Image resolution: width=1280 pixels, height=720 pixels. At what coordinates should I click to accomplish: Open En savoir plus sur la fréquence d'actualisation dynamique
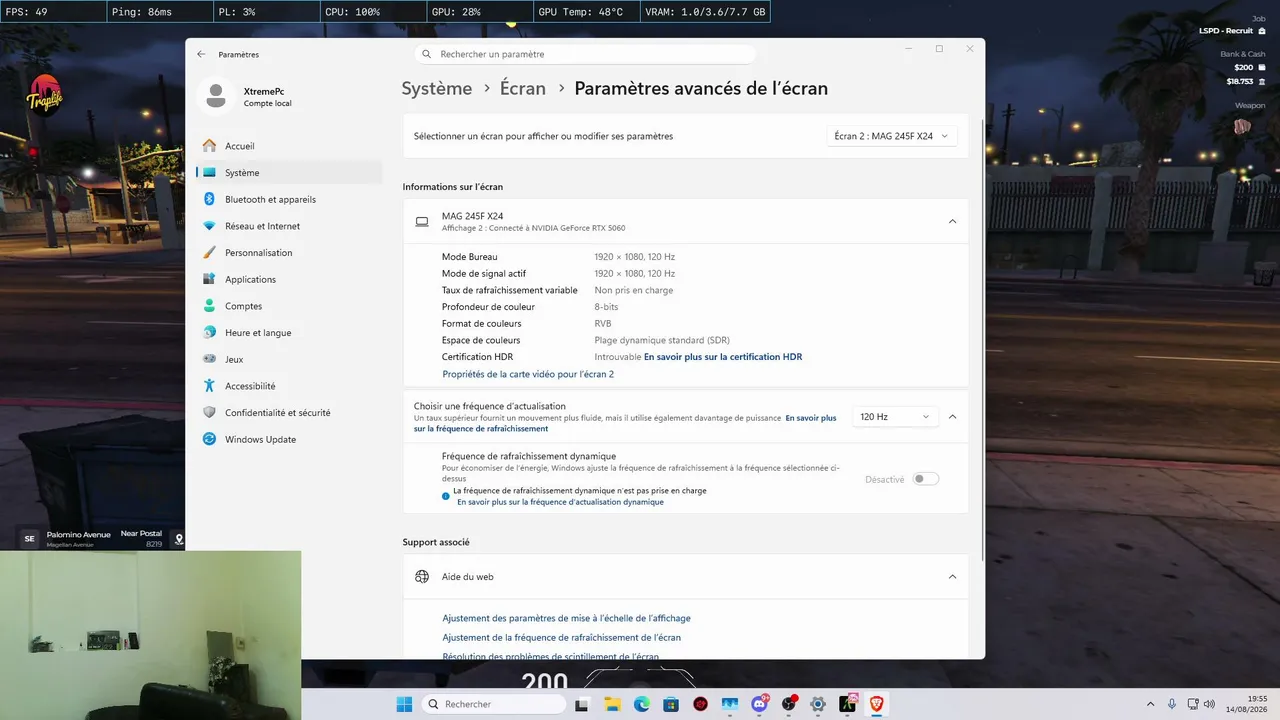(560, 502)
